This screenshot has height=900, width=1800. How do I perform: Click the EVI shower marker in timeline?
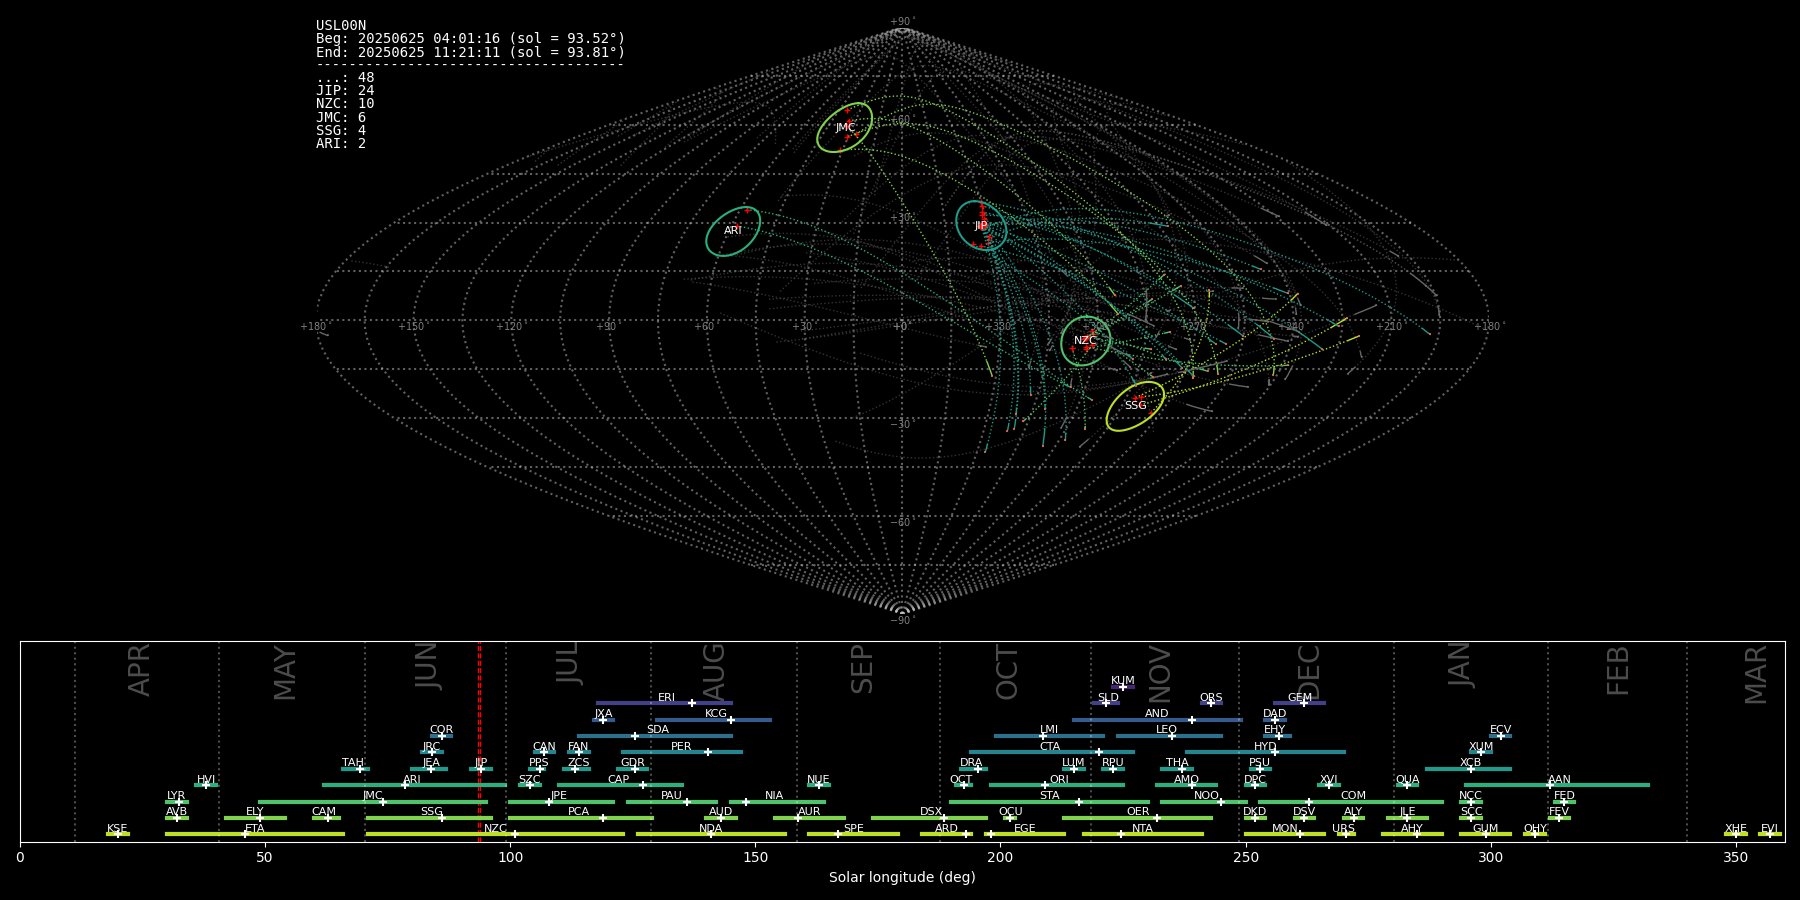point(1770,834)
